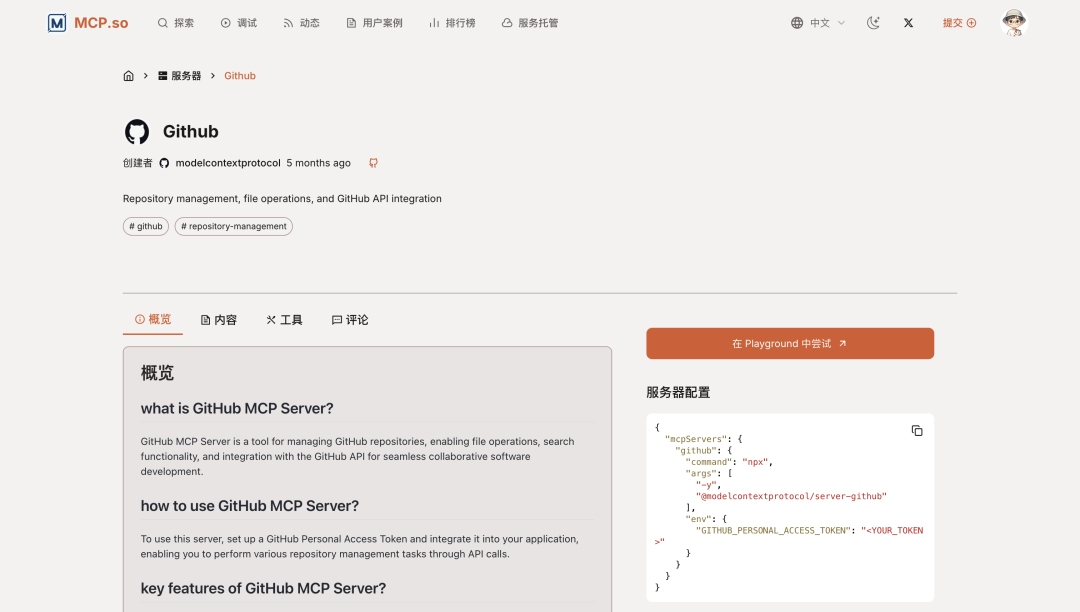
Task: Copy server config with copy icon
Action: [917, 430]
